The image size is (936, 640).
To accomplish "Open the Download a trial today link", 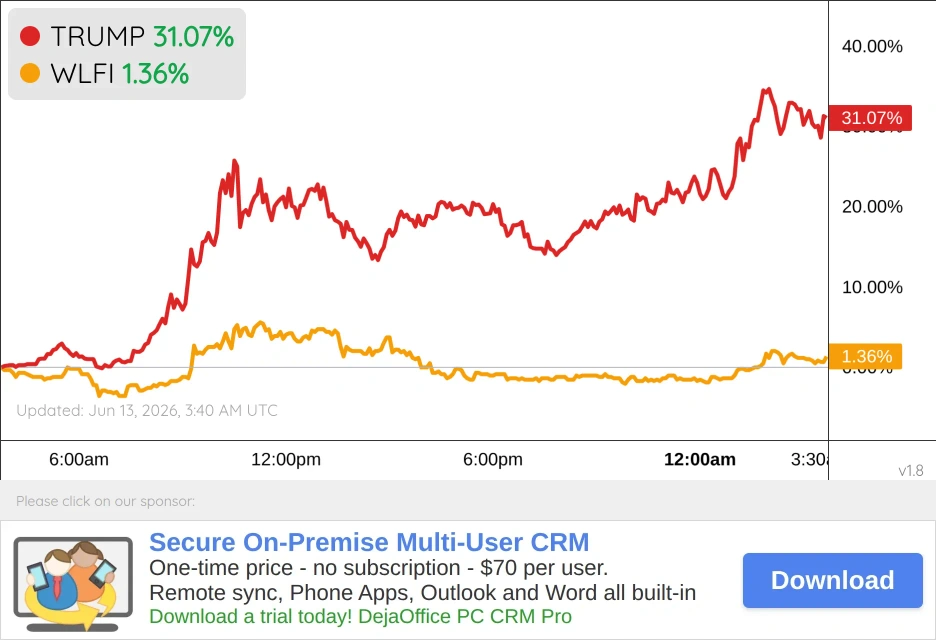I will click(x=361, y=616).
